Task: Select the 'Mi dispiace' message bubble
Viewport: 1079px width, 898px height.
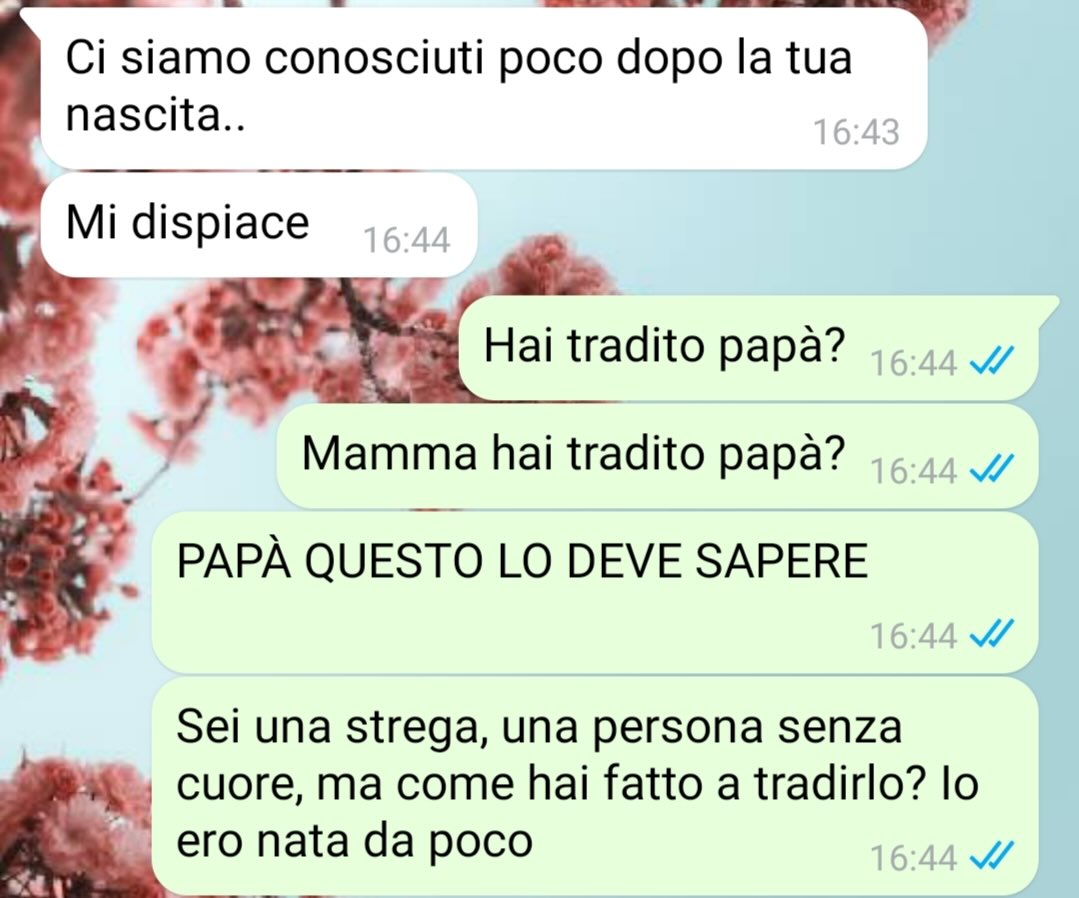Action: (259, 225)
